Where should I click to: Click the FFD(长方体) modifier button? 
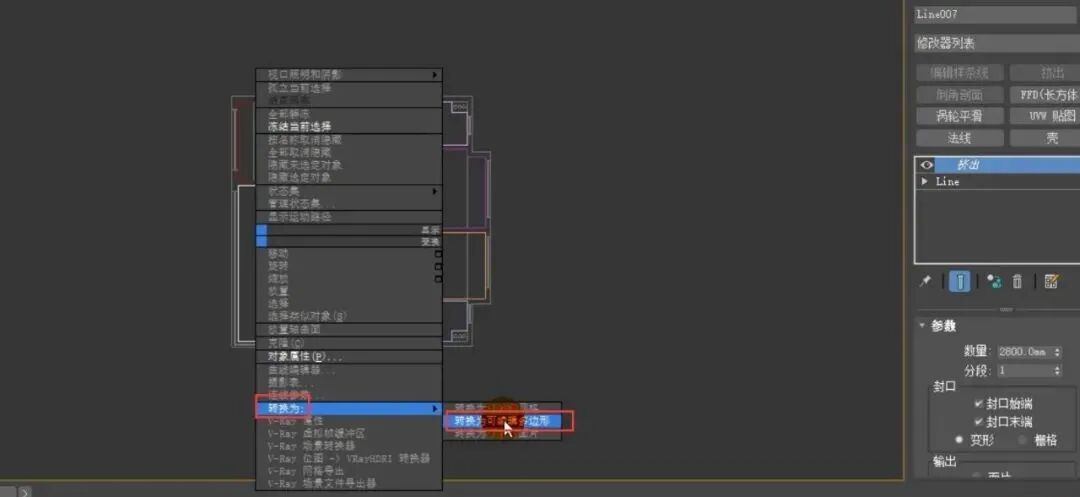tap(1045, 95)
